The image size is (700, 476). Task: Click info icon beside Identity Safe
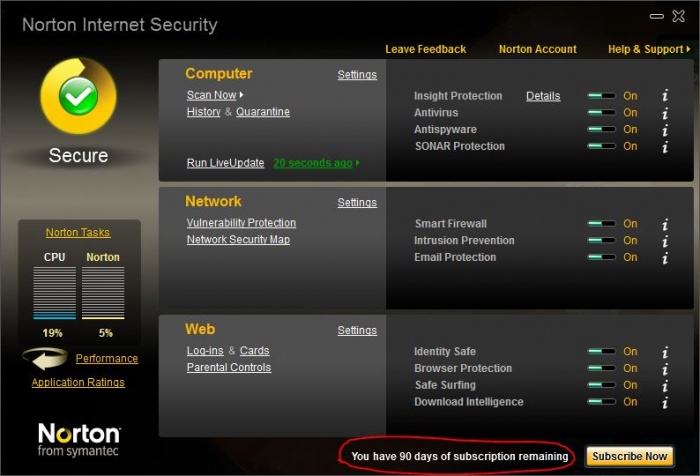[664, 352]
